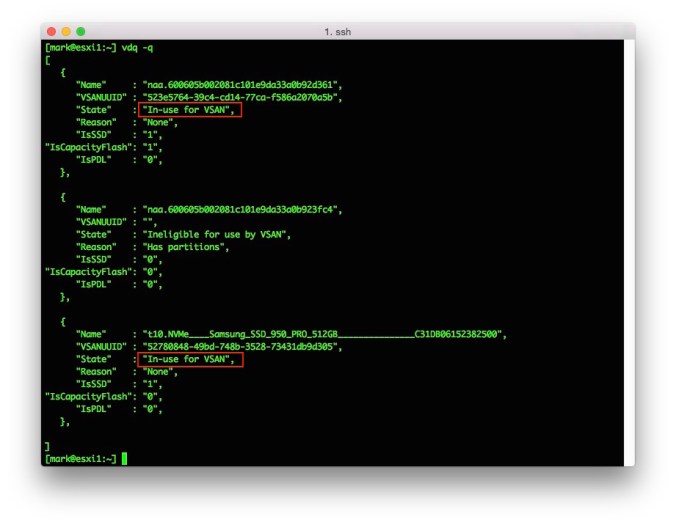Place cursor at the green prompt block
The height and width of the screenshot is (525, 676).
click(124, 458)
